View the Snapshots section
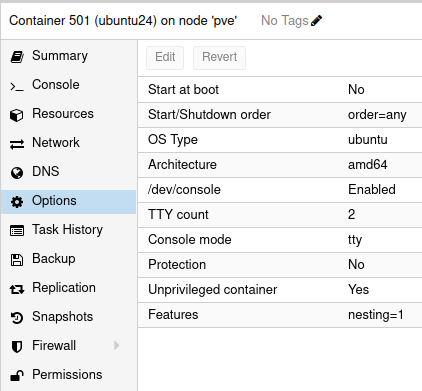The height and width of the screenshot is (391, 422). pyautogui.click(x=69, y=317)
